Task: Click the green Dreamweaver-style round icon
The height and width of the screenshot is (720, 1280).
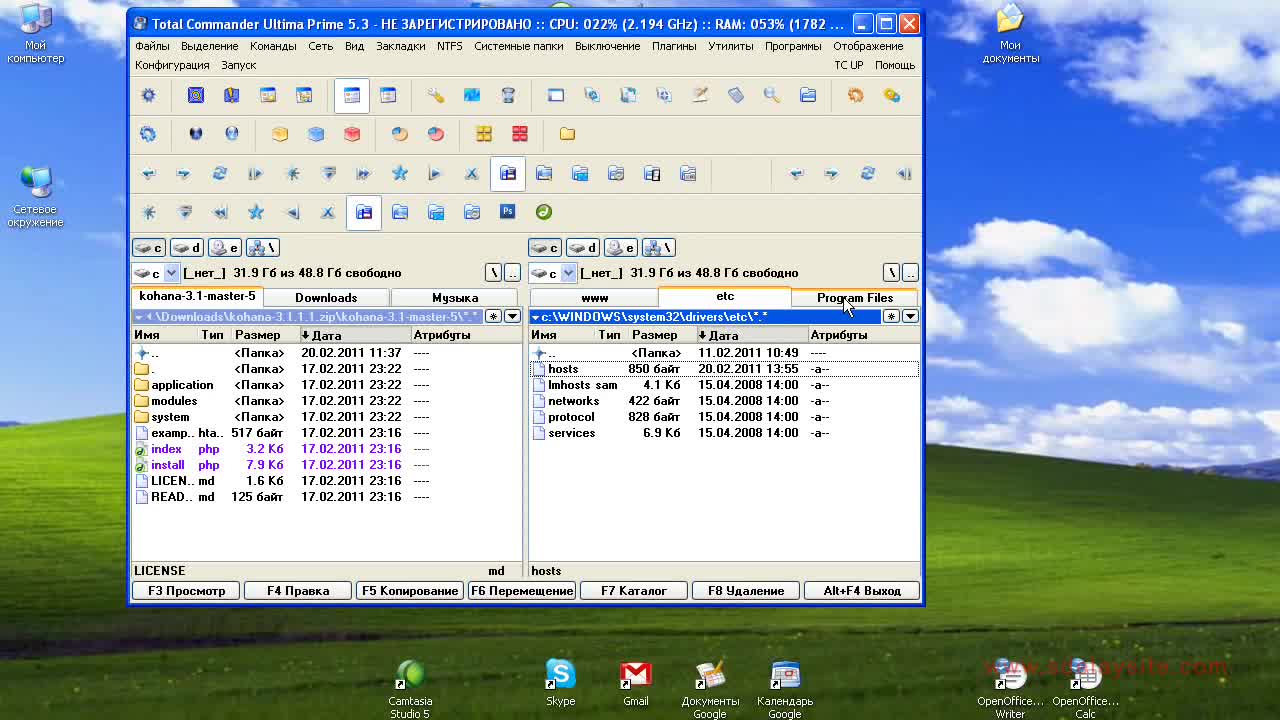Action: (x=544, y=212)
